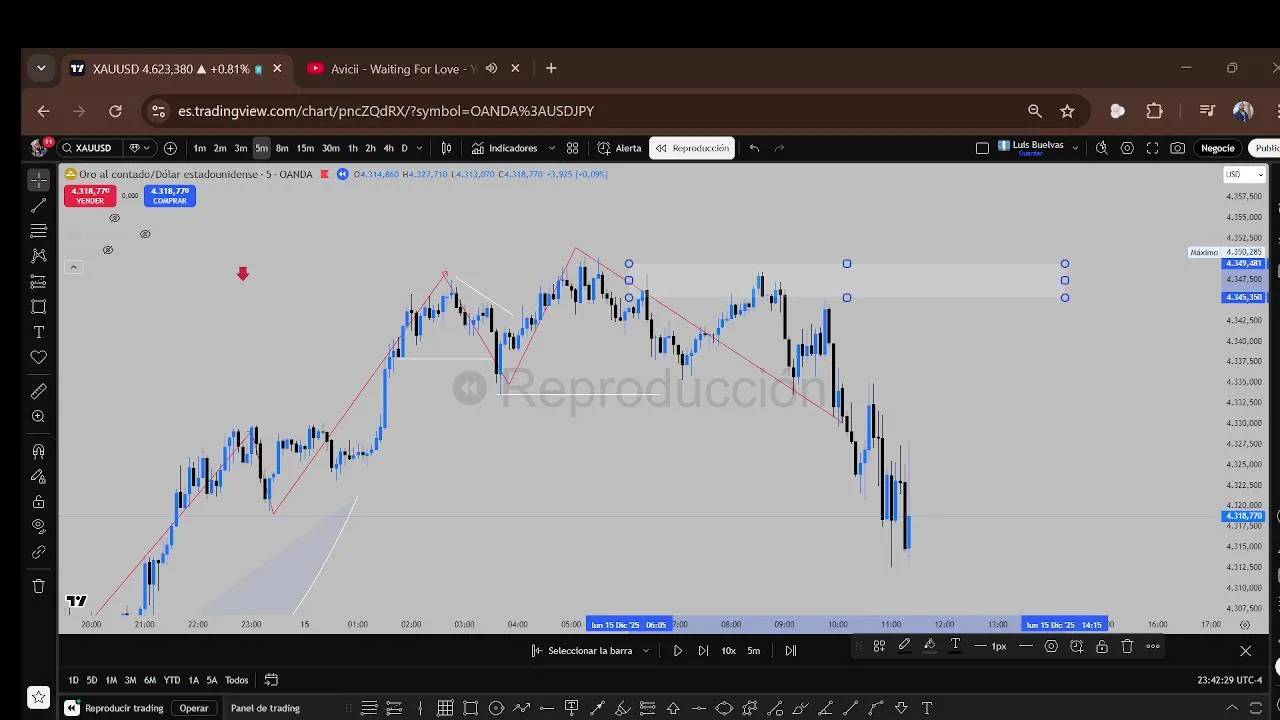Click the link drawings icon in sidebar

tap(39, 551)
